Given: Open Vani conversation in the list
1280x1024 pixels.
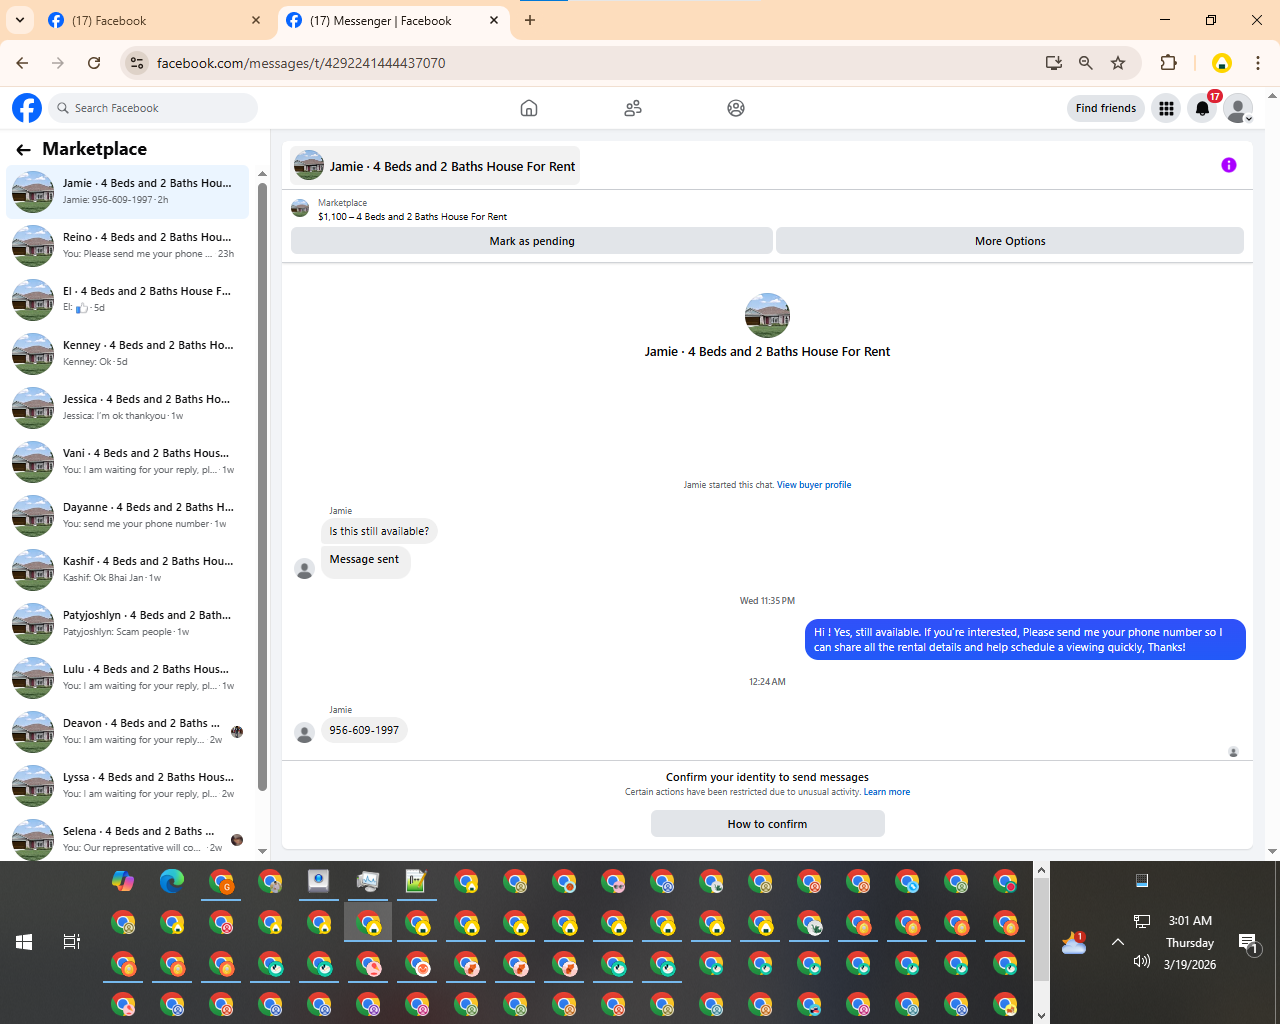Looking at the screenshot, I should [x=128, y=461].
